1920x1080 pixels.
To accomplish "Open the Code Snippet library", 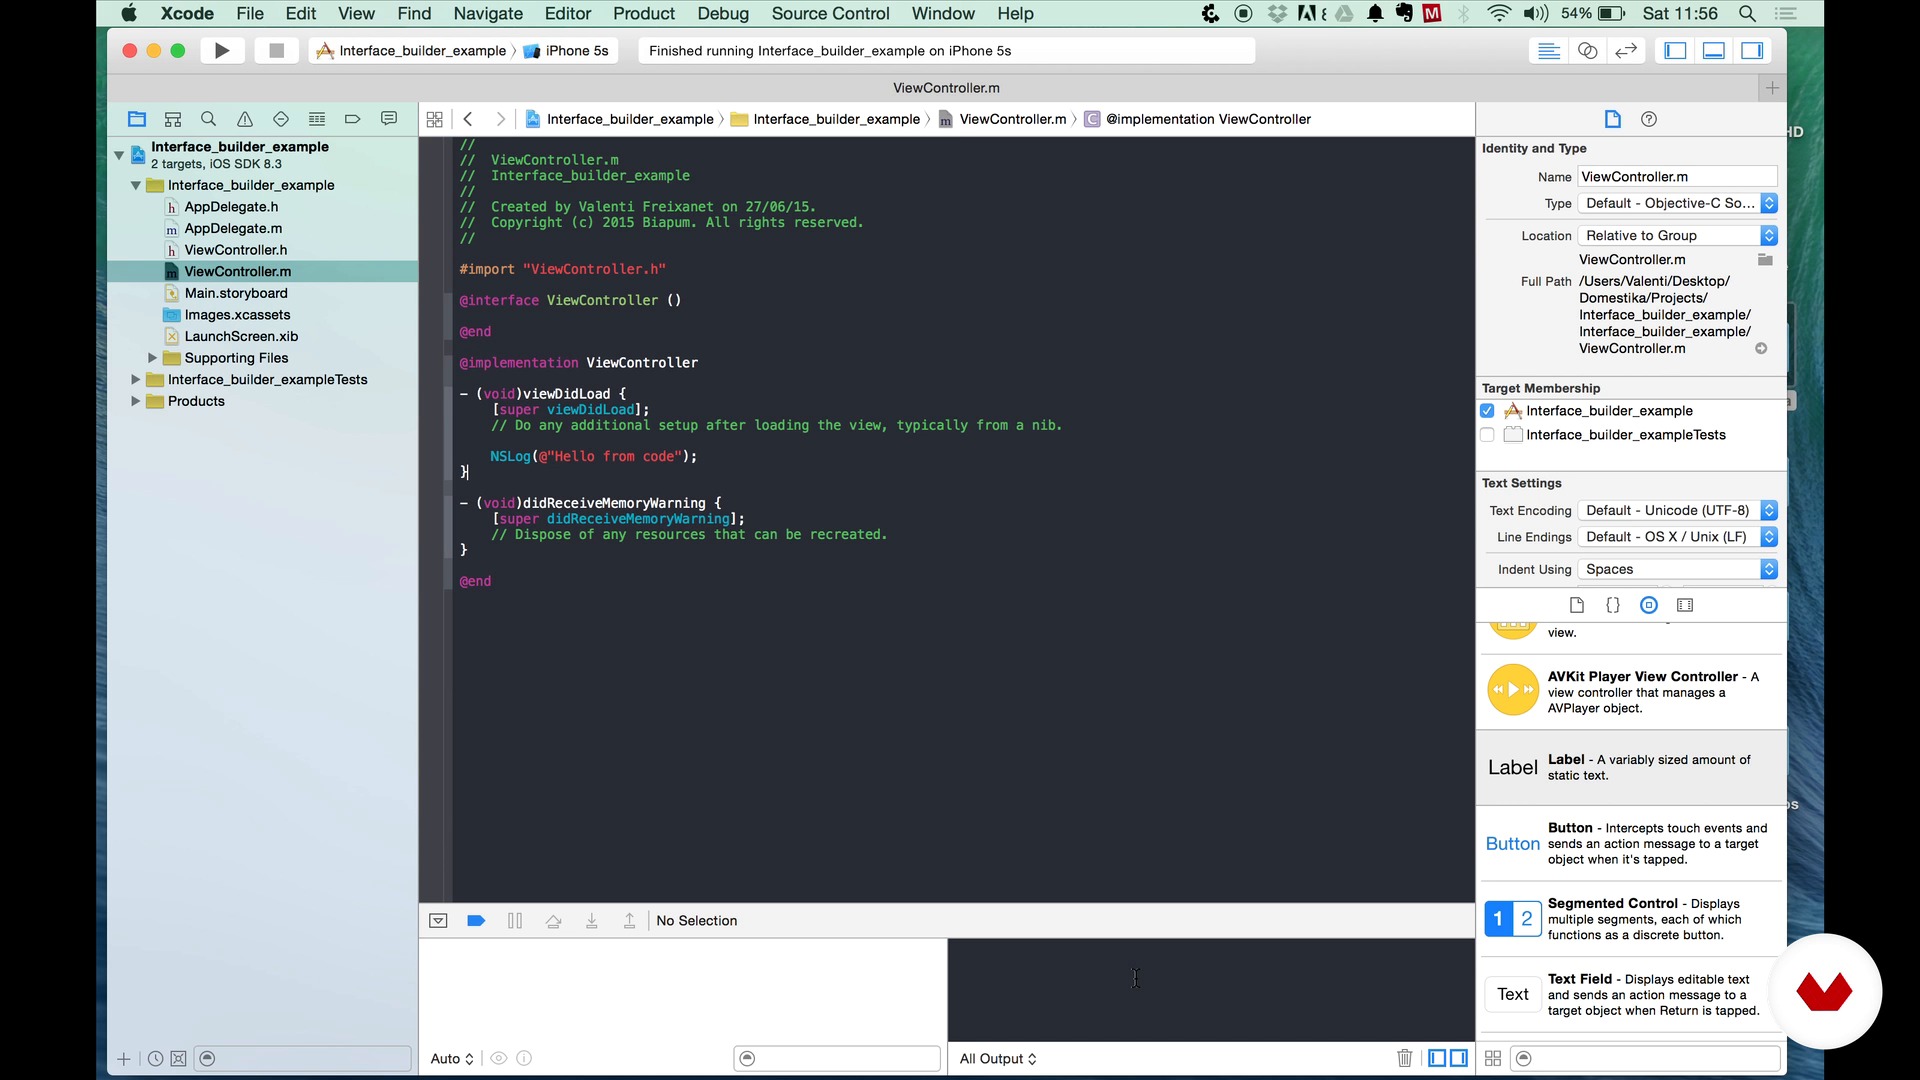I will pos(1613,605).
